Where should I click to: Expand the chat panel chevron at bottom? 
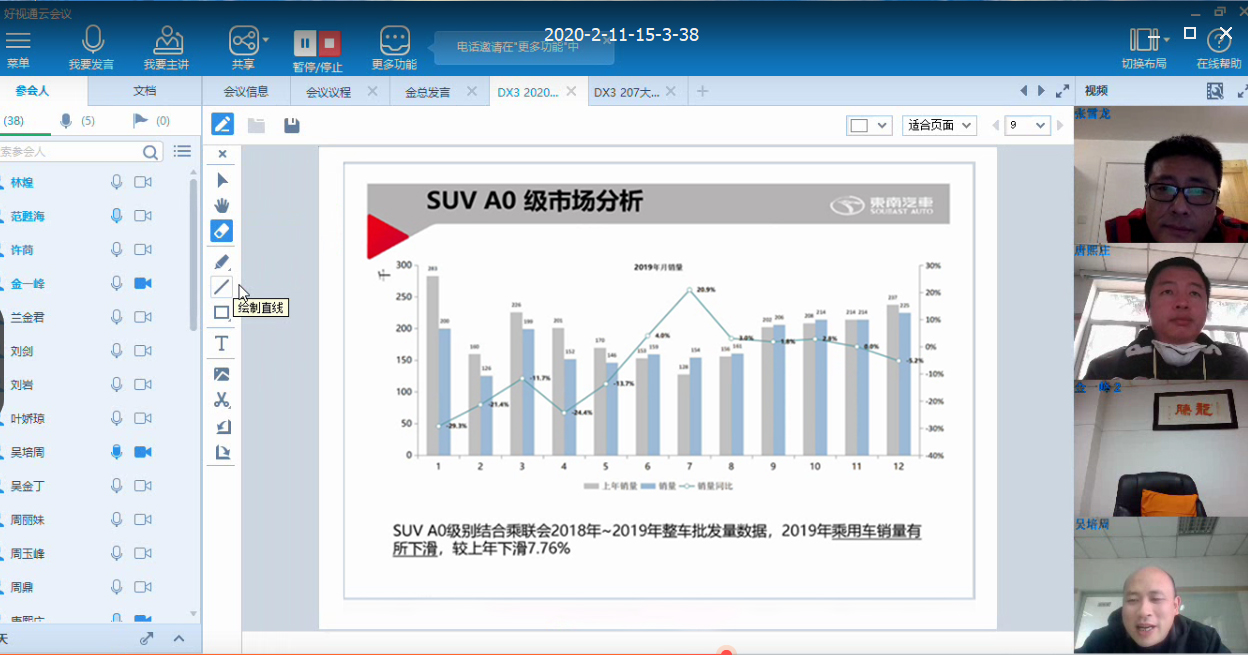tap(179, 639)
